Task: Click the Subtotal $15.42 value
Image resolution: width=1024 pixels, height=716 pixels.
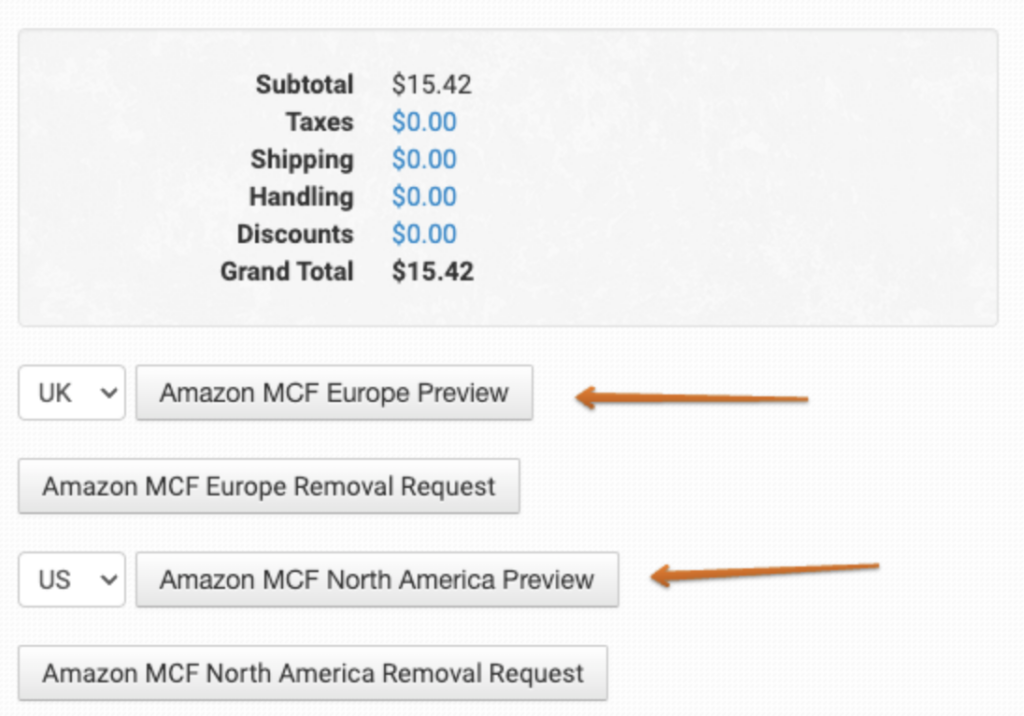Action: 432,85
